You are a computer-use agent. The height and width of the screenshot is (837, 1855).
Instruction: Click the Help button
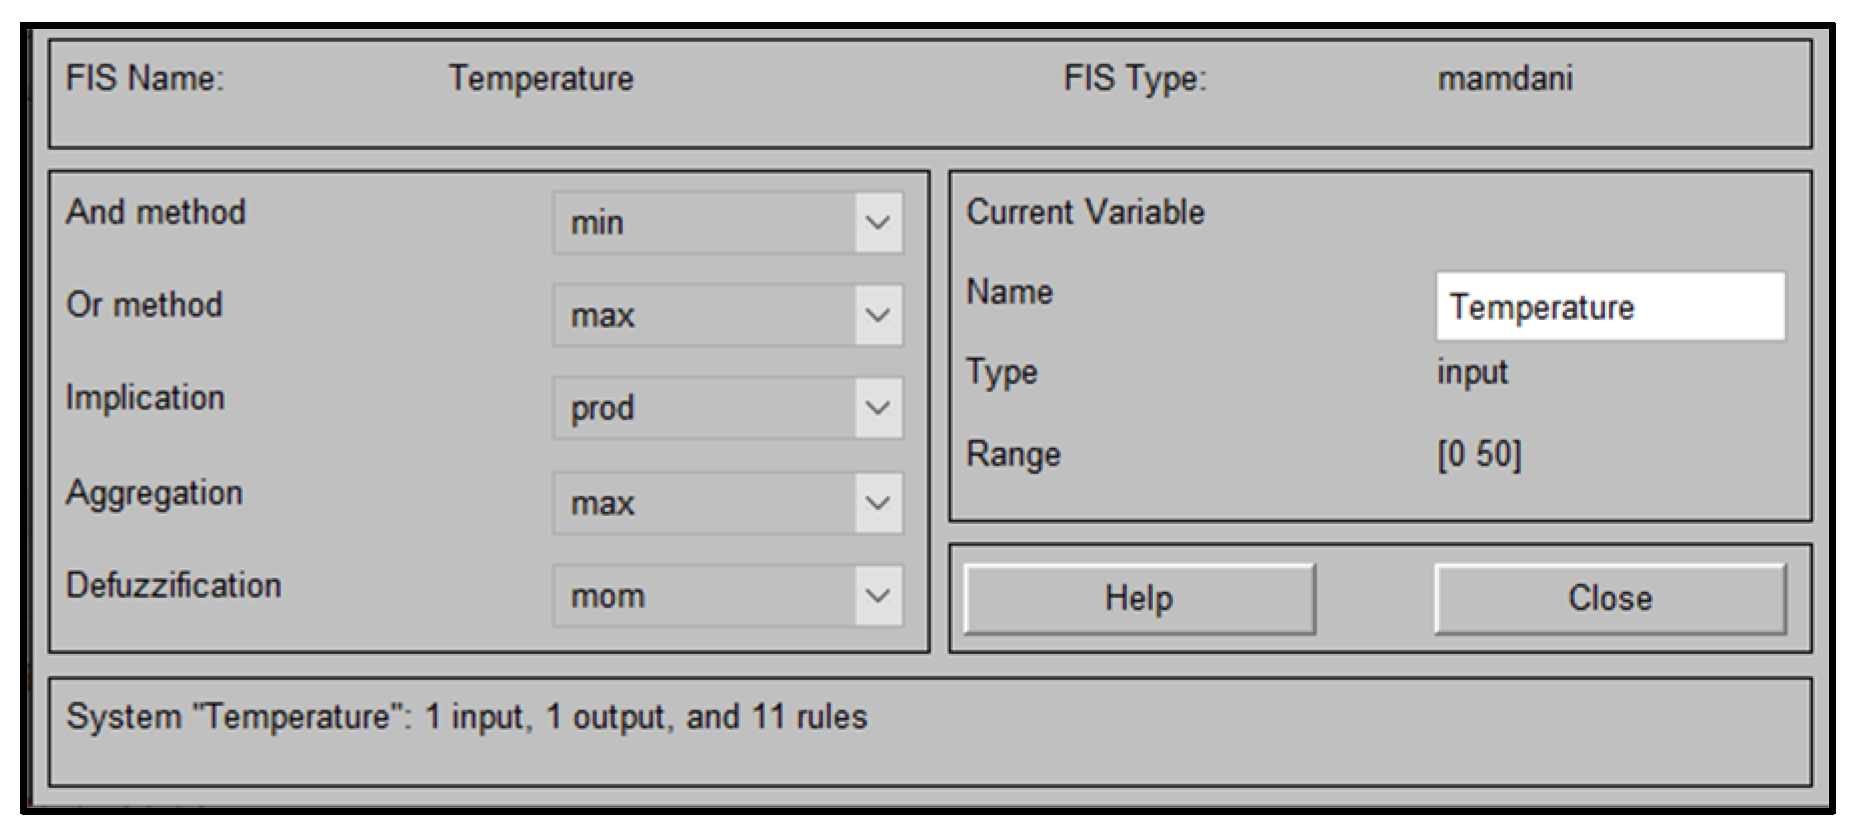pos(1139,598)
